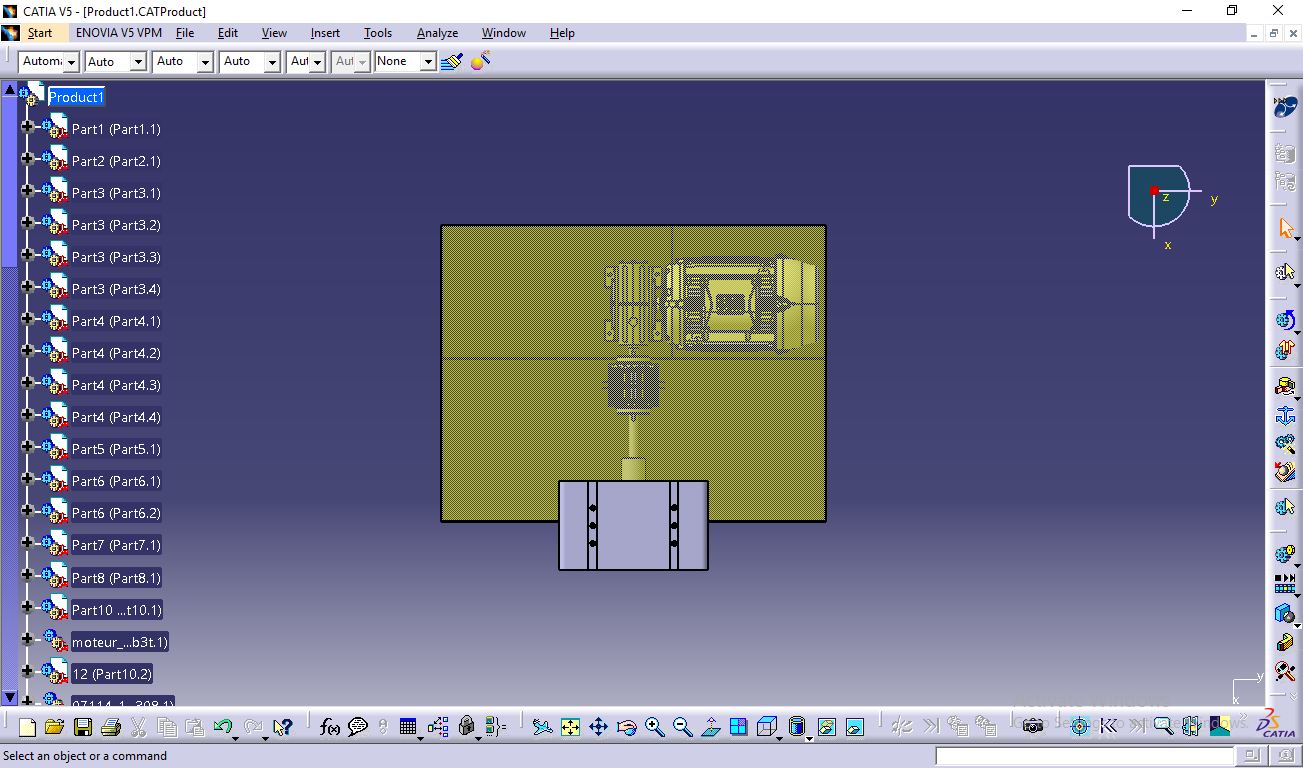This screenshot has height=768, width=1303.
Task: Activate Fly mode airplane icon
Action: [x=542, y=727]
